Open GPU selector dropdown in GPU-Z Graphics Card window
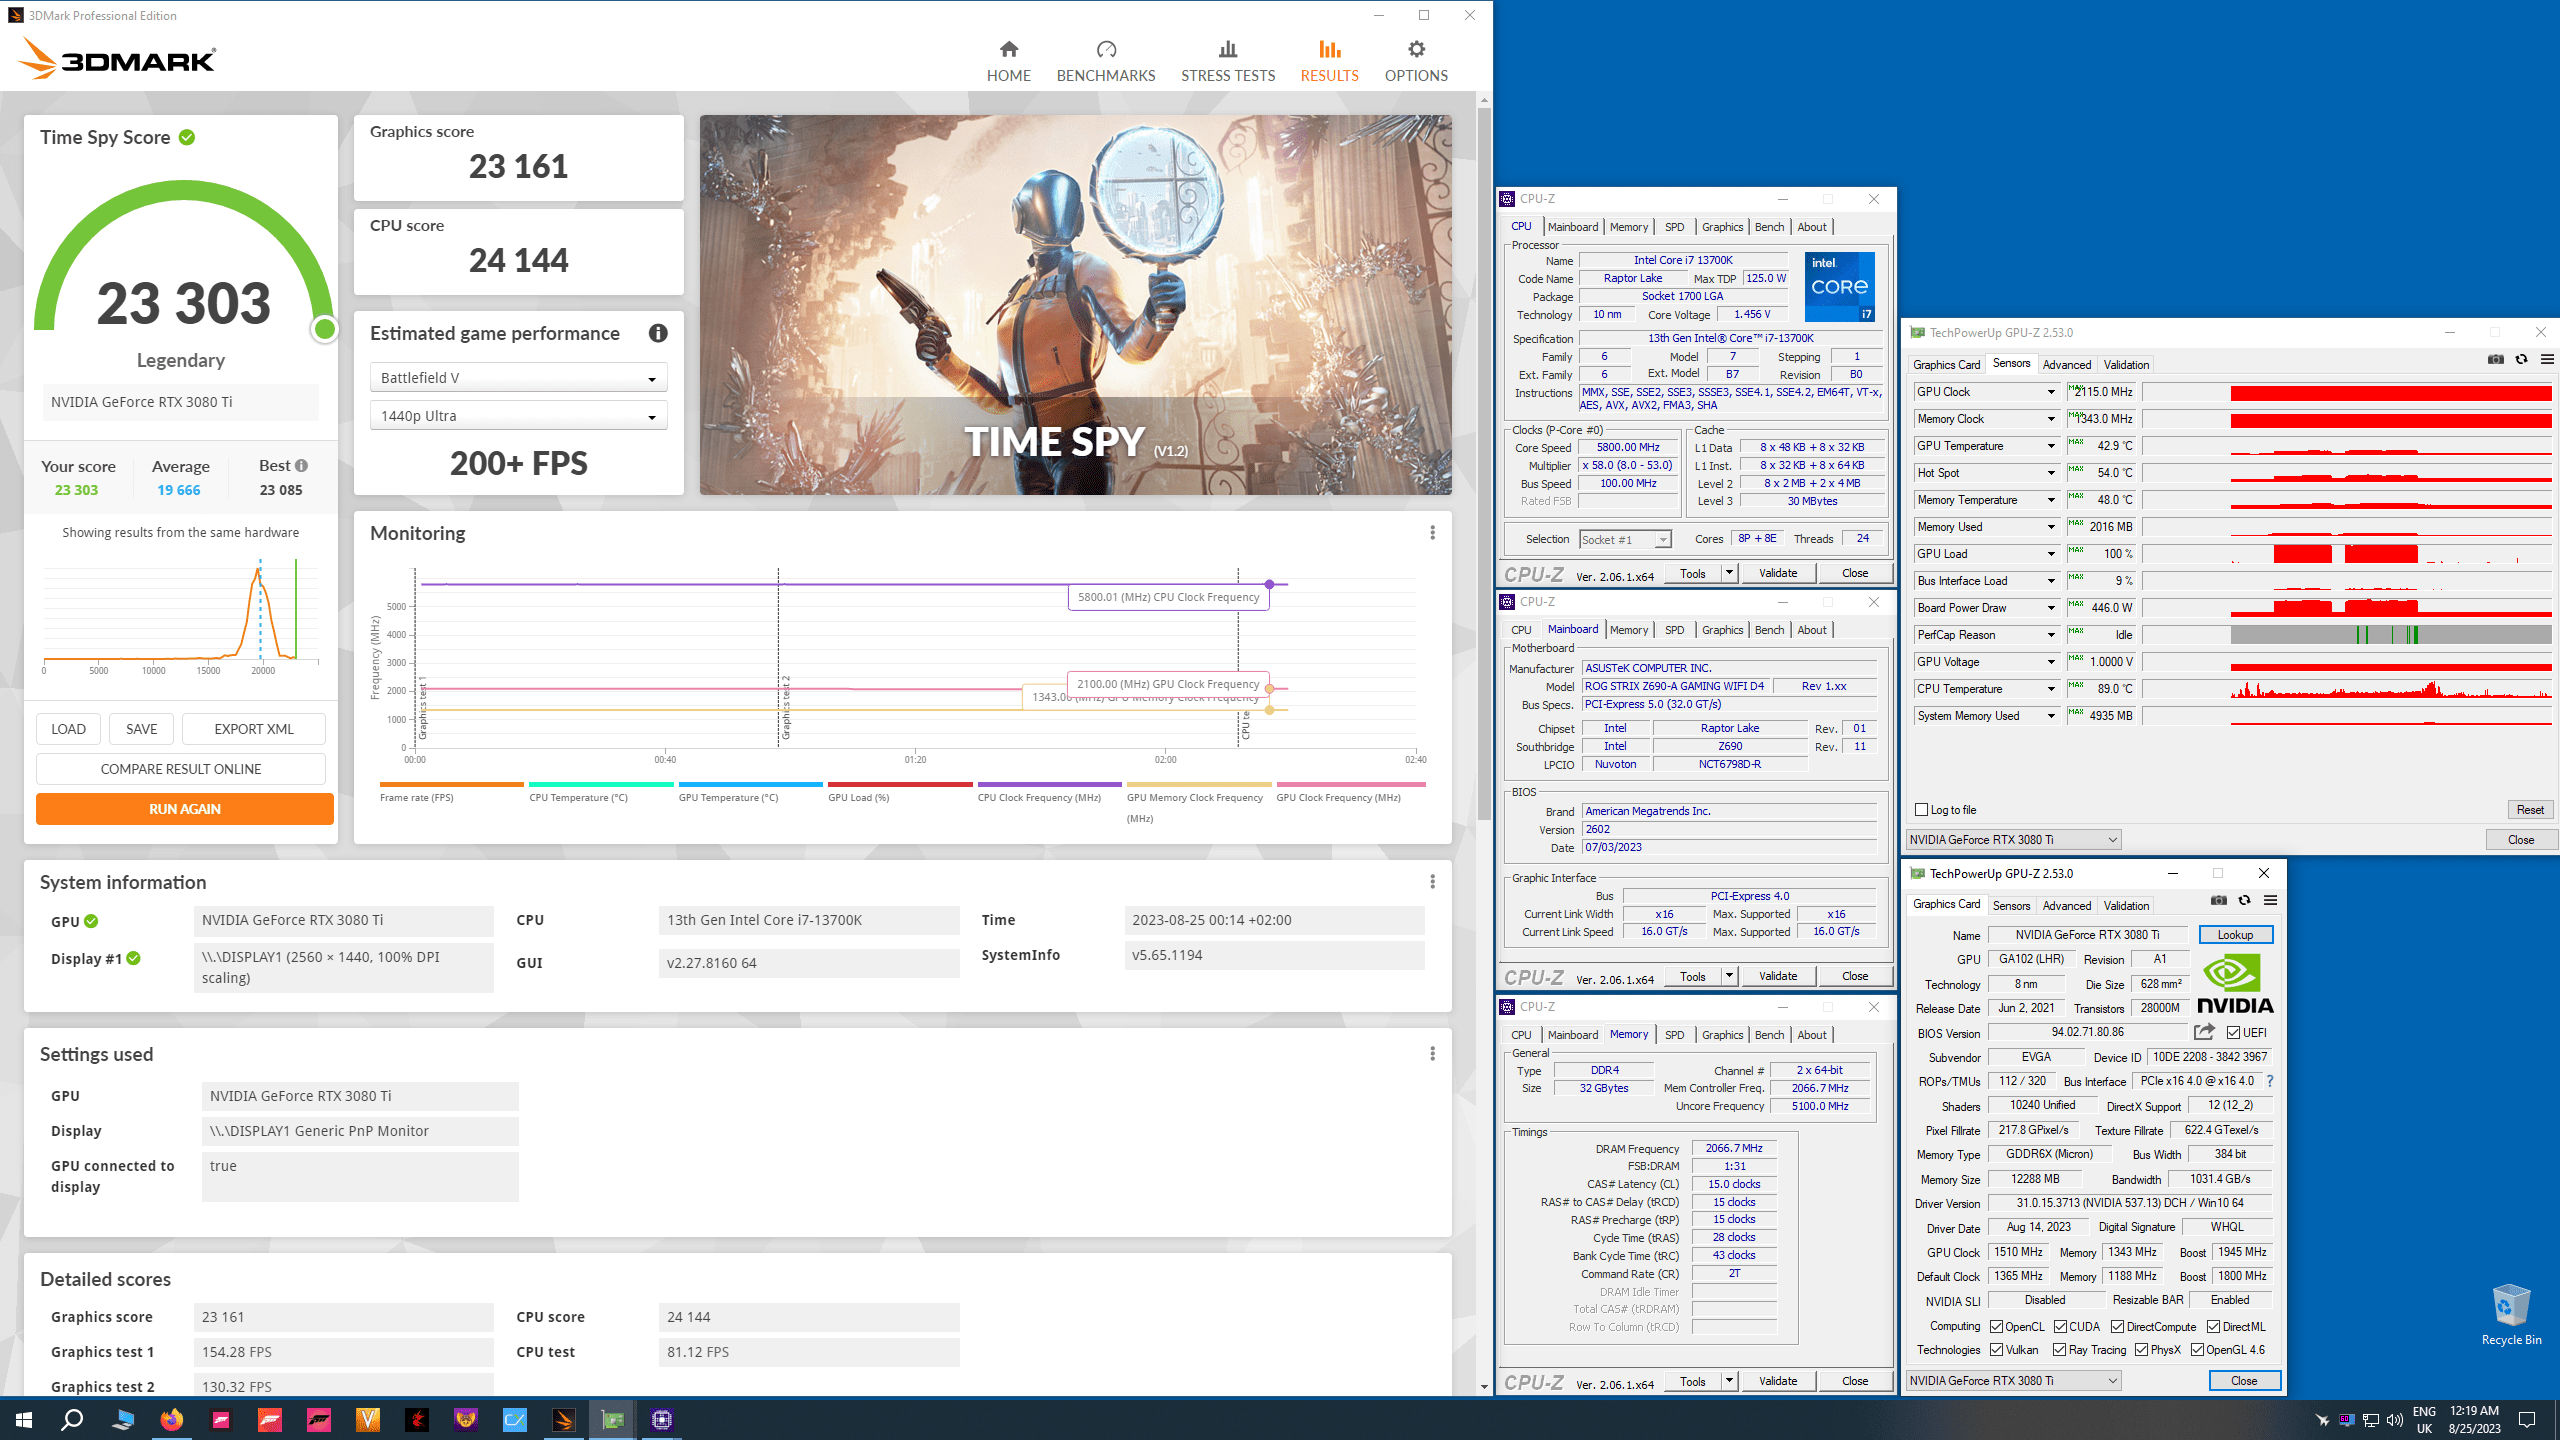 point(2013,1380)
